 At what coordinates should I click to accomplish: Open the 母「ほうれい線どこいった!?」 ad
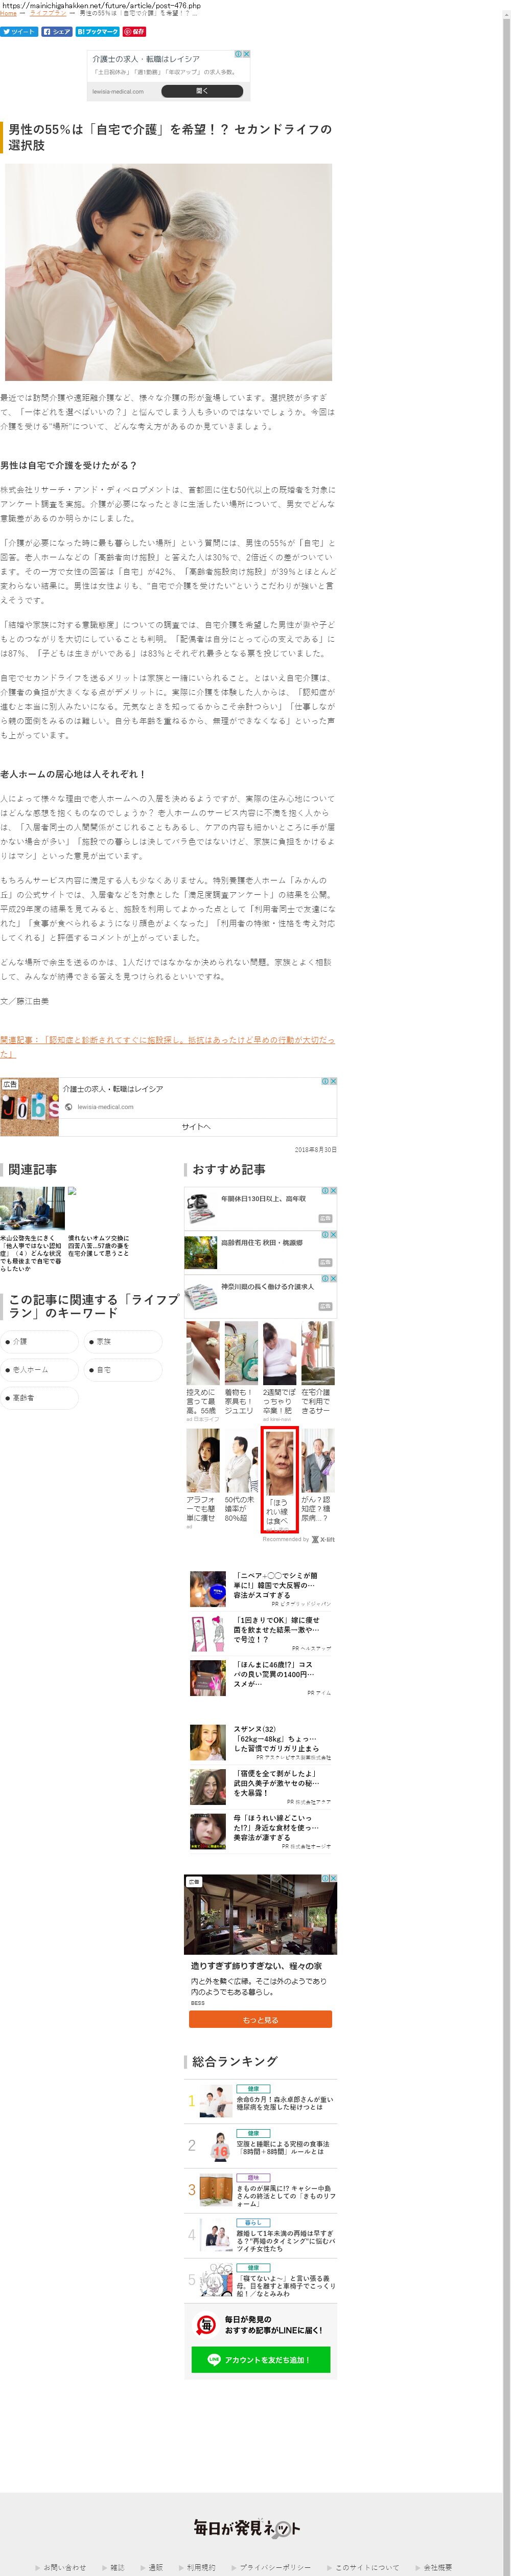[260, 1832]
